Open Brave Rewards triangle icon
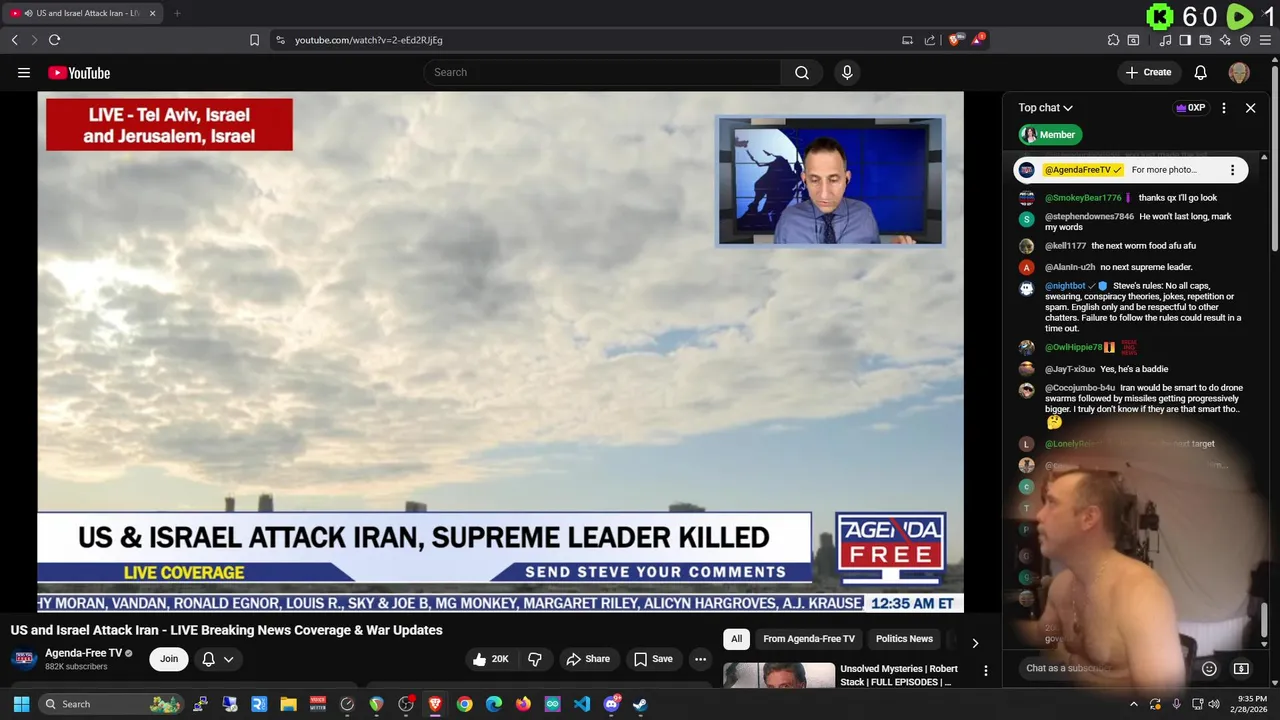 [x=978, y=40]
